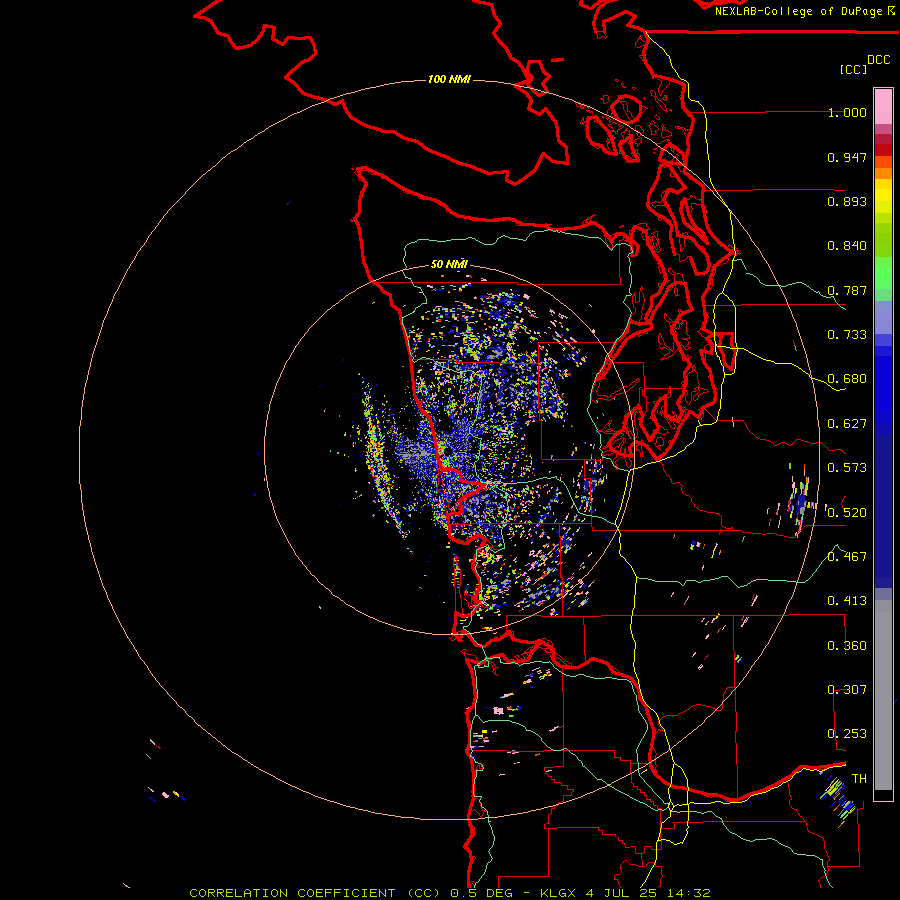Image resolution: width=900 pixels, height=900 pixels.
Task: Select the 0.253 scale value
Action: (847, 734)
